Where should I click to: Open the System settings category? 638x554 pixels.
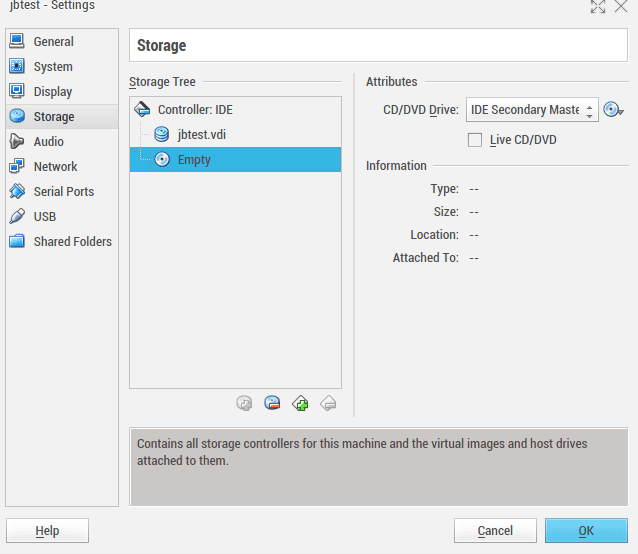(x=62, y=66)
